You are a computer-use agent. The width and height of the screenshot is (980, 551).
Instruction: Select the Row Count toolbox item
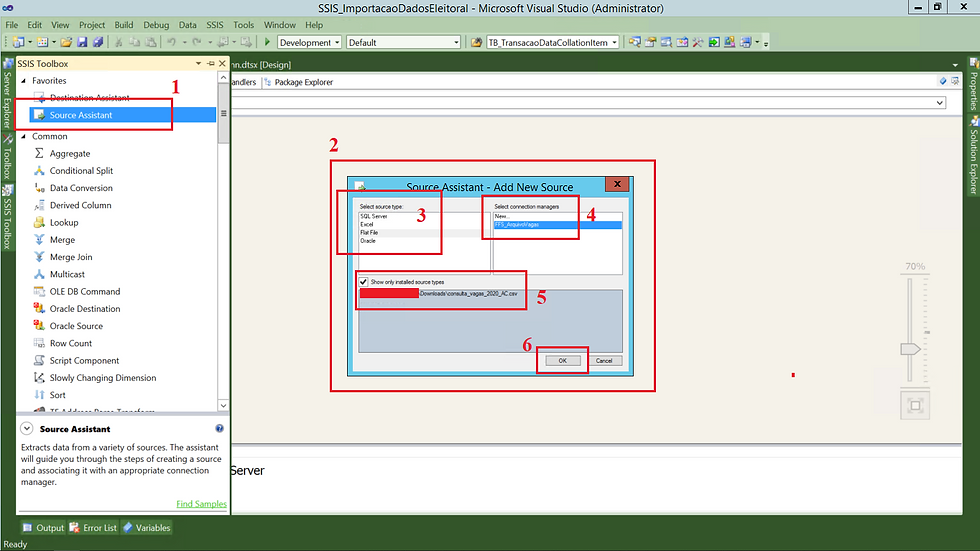tap(71, 344)
